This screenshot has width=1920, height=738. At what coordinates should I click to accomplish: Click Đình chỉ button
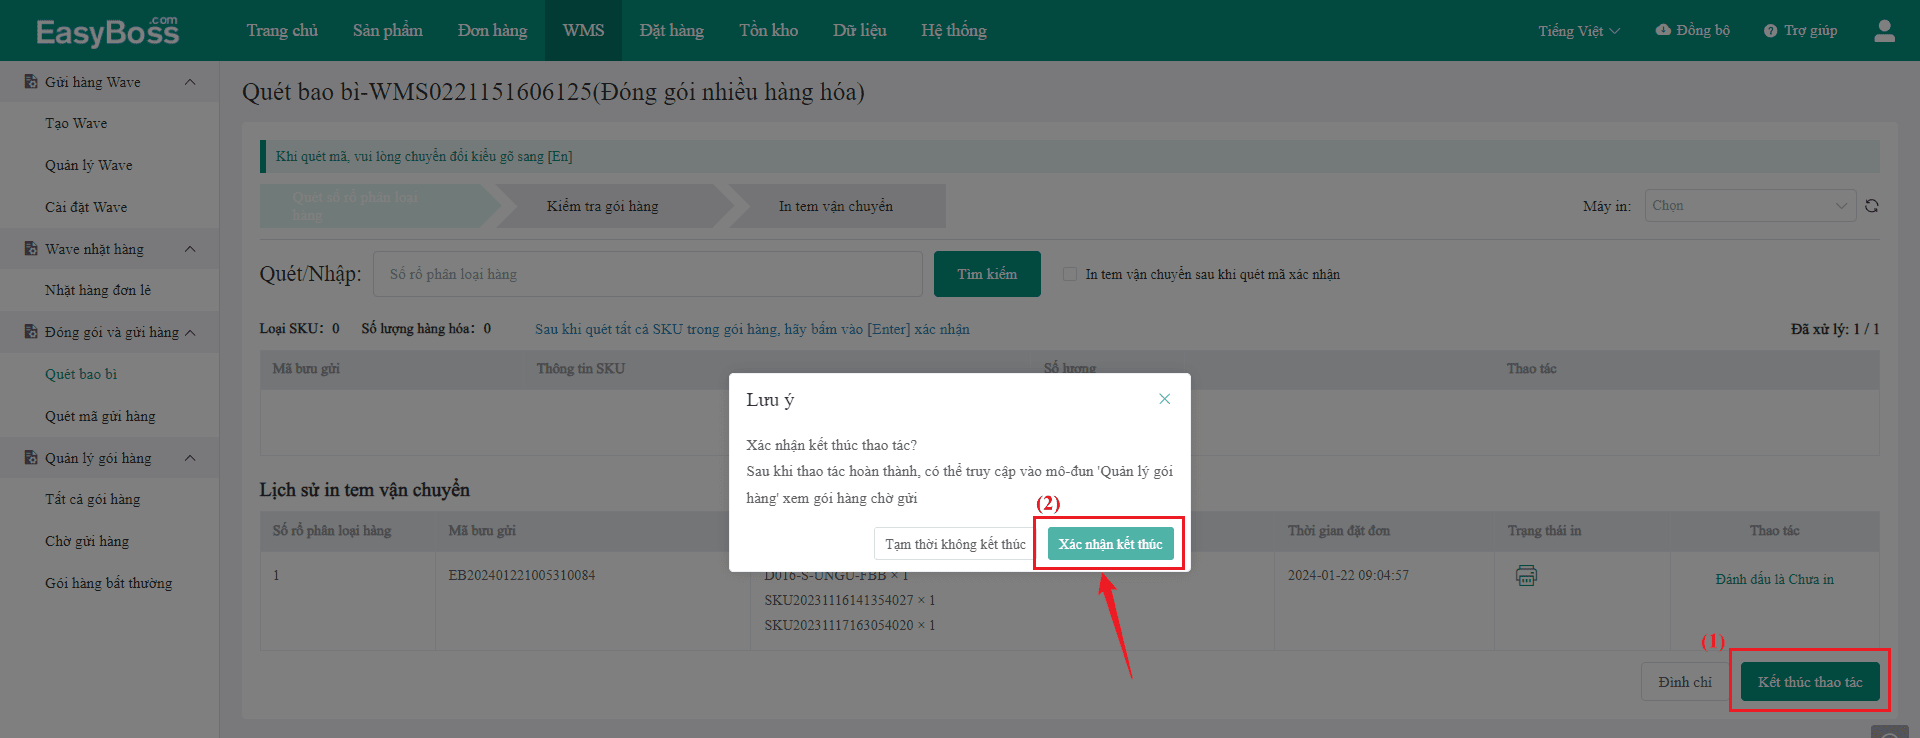coord(1685,682)
